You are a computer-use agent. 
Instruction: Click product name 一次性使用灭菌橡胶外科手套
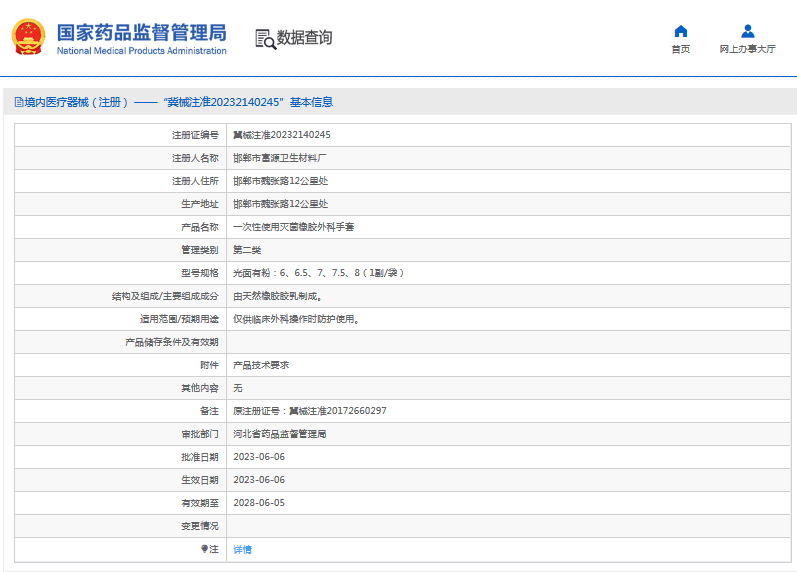(293, 227)
